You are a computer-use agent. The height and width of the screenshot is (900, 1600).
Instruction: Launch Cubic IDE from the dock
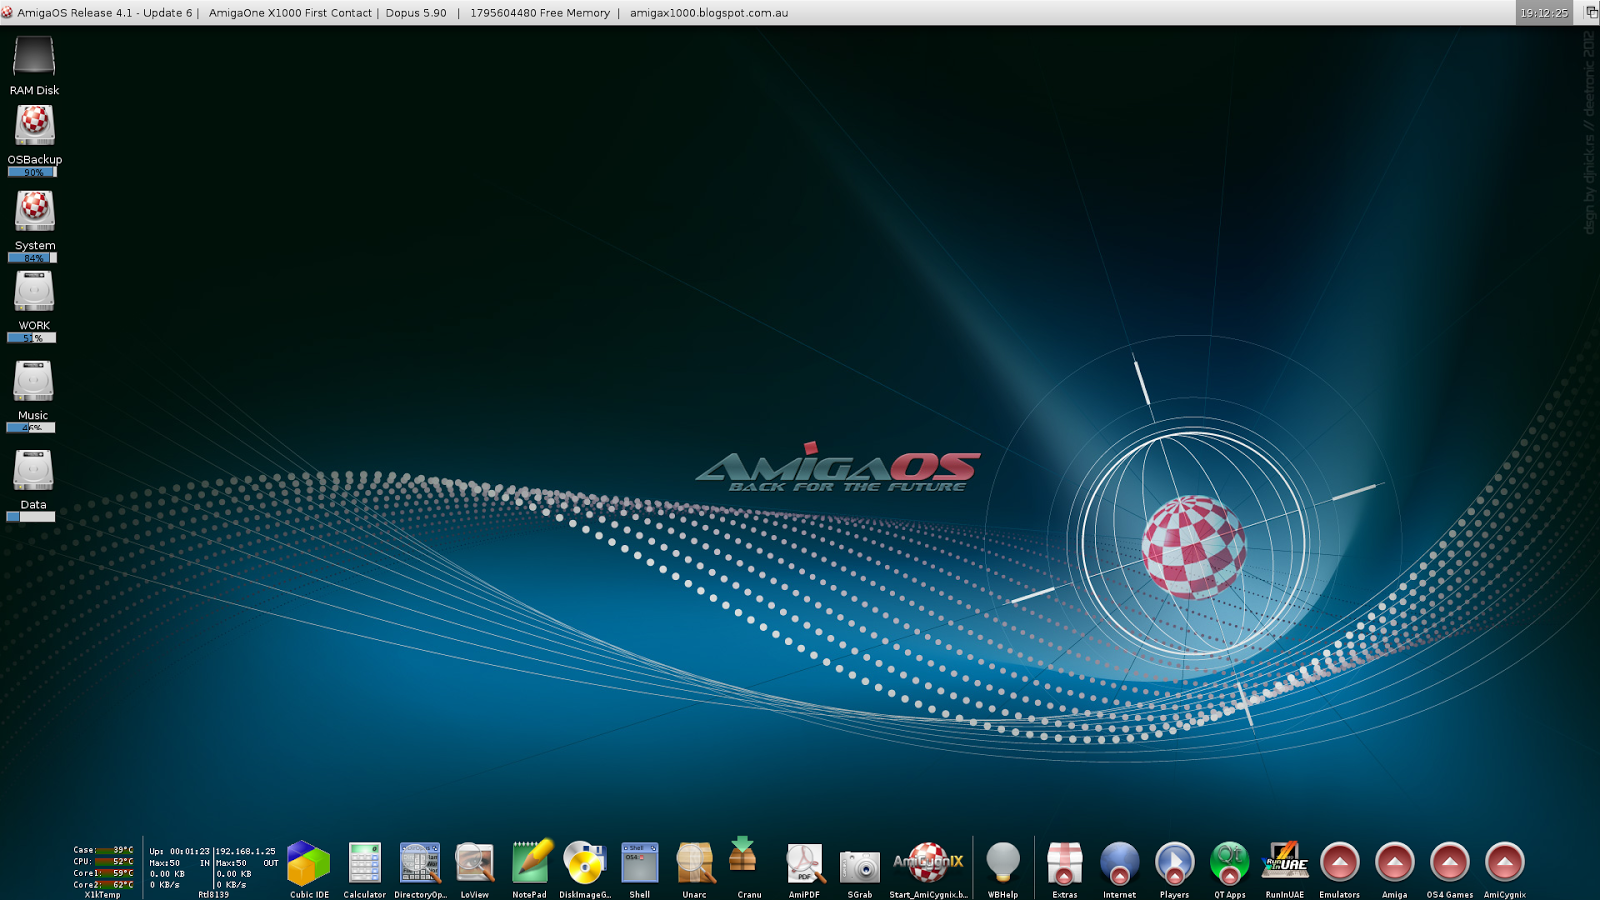pyautogui.click(x=309, y=864)
